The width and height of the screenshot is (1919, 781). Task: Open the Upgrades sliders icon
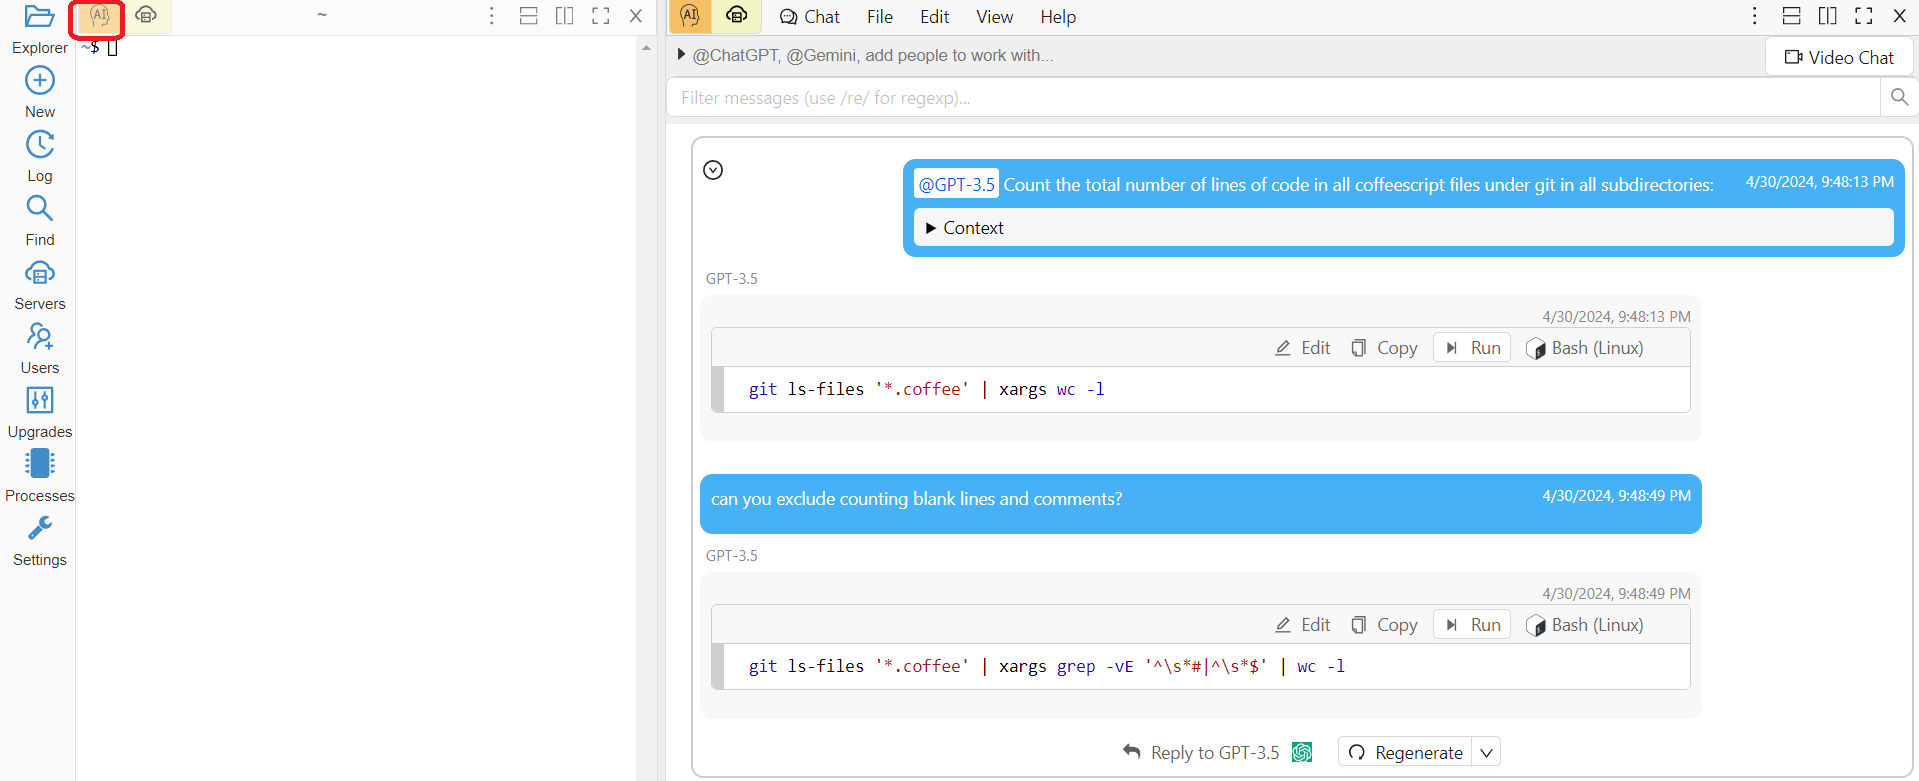point(39,401)
